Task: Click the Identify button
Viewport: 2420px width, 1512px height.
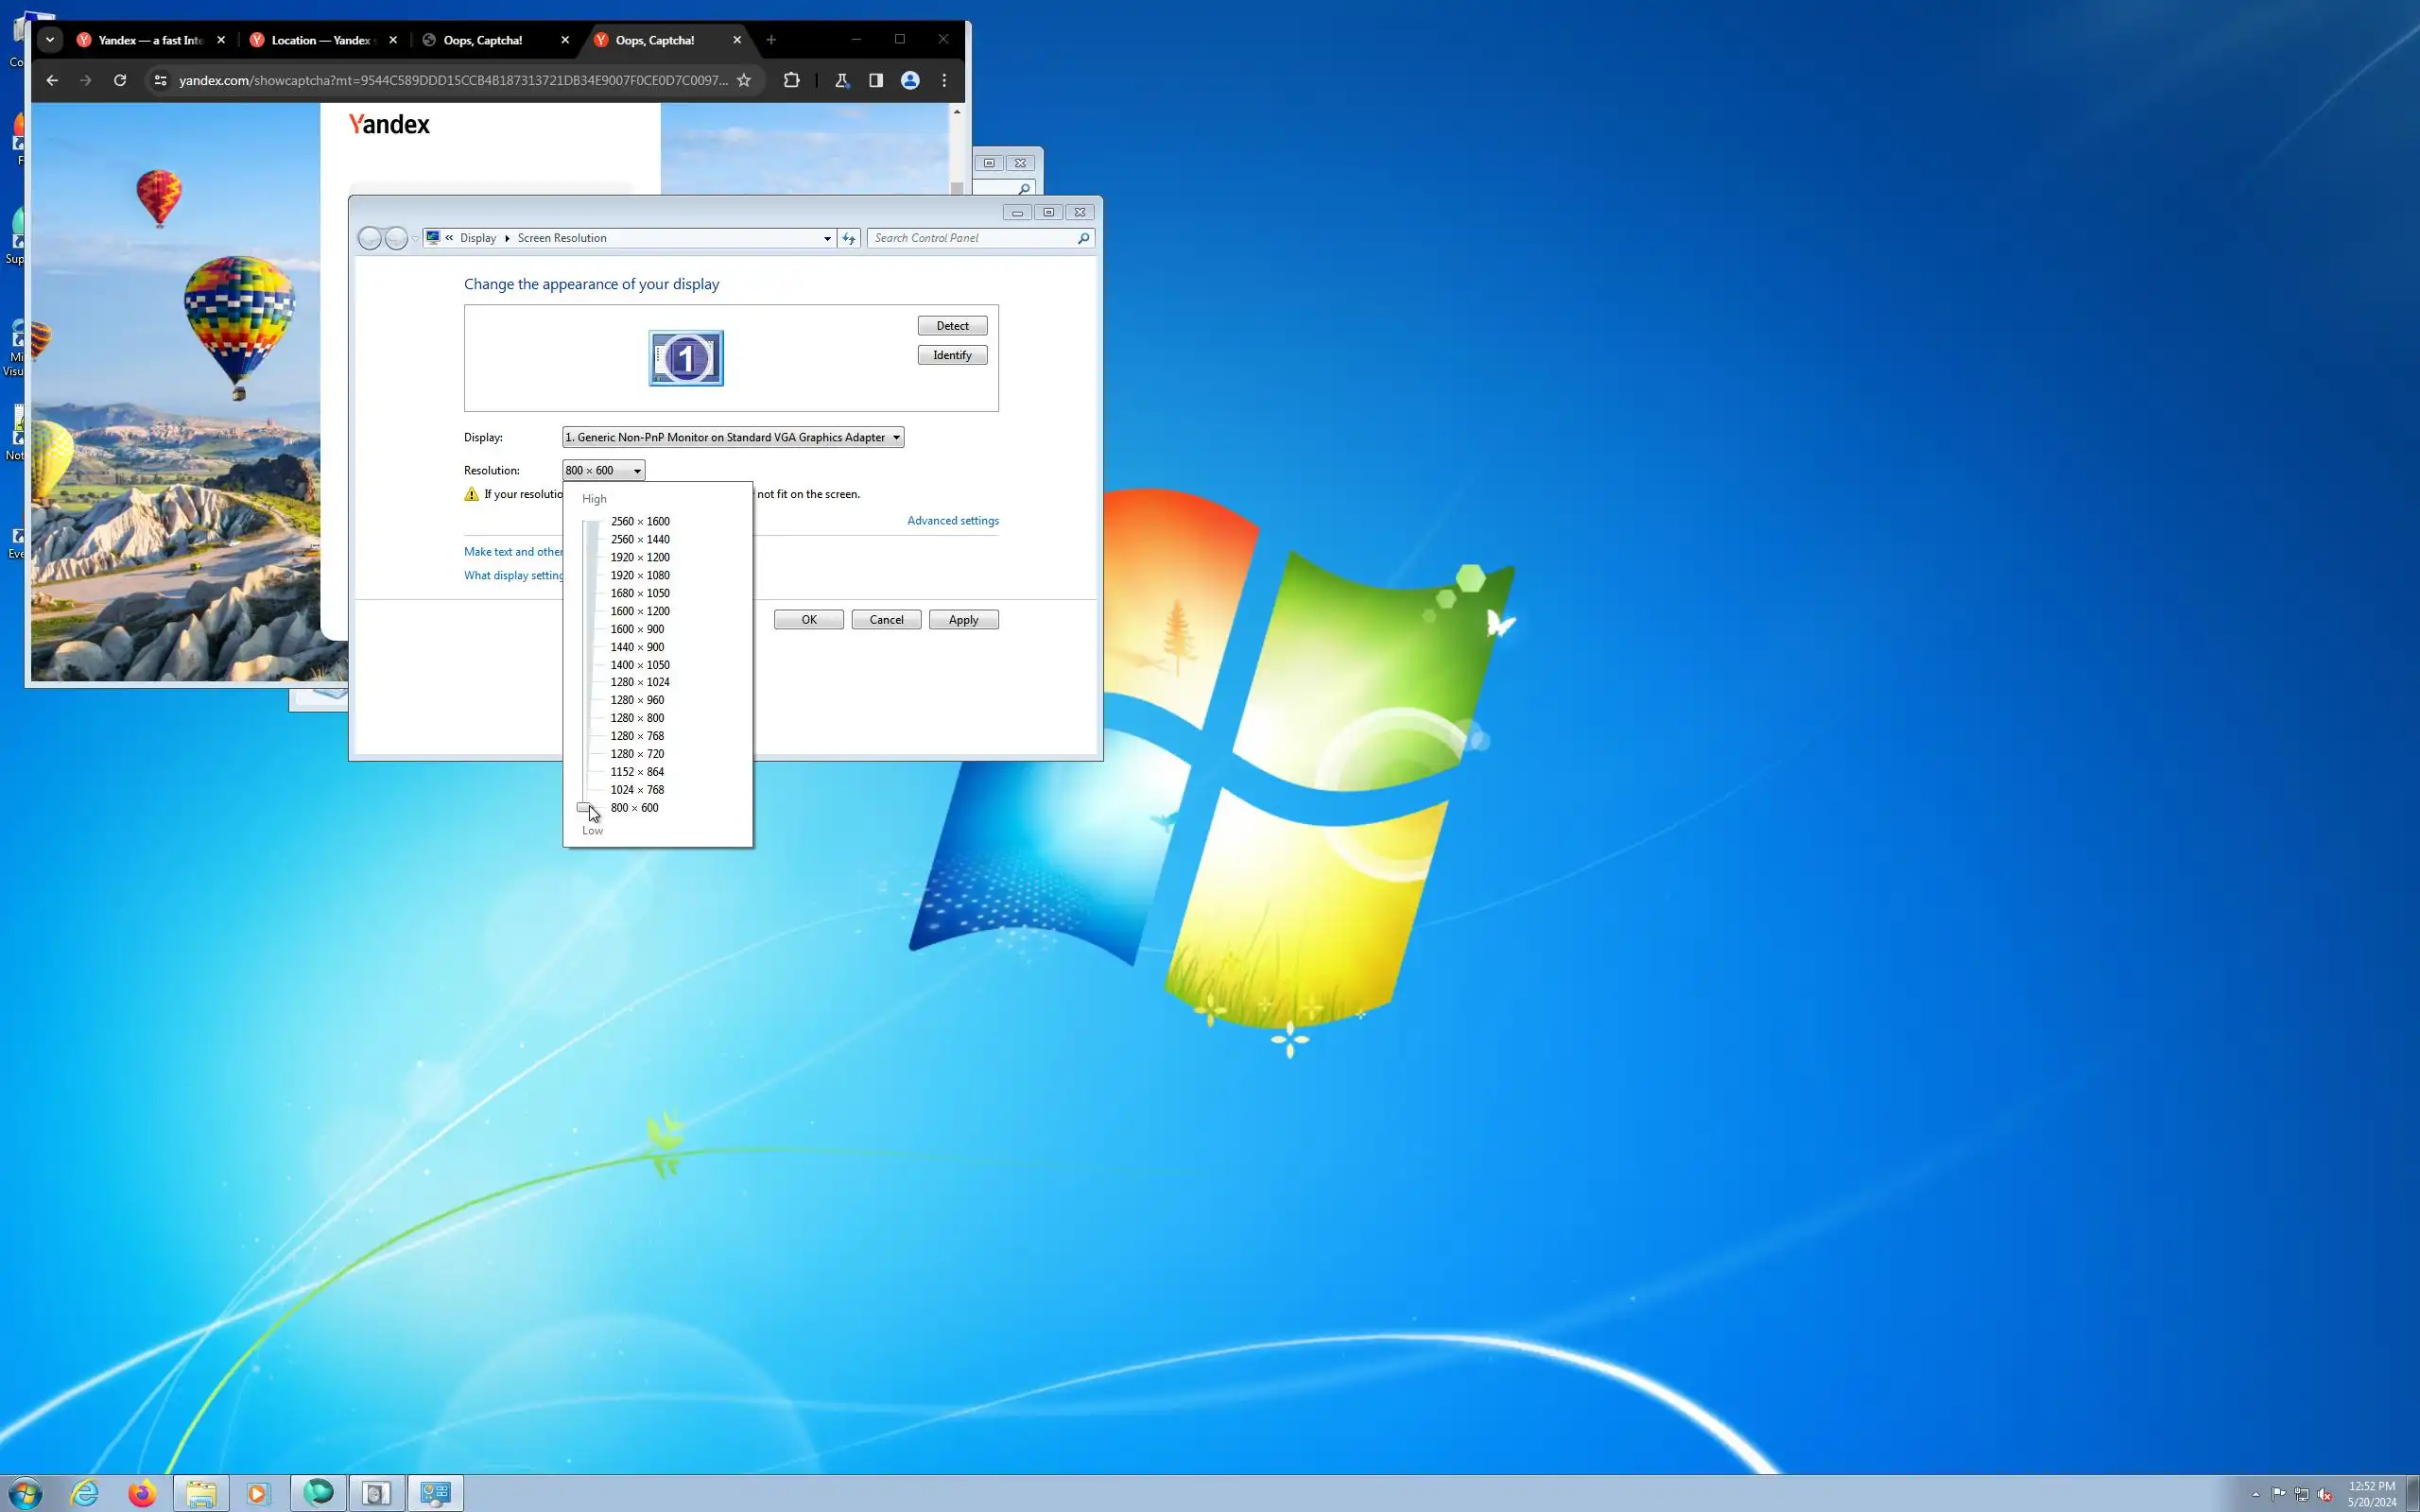Action: [952, 355]
